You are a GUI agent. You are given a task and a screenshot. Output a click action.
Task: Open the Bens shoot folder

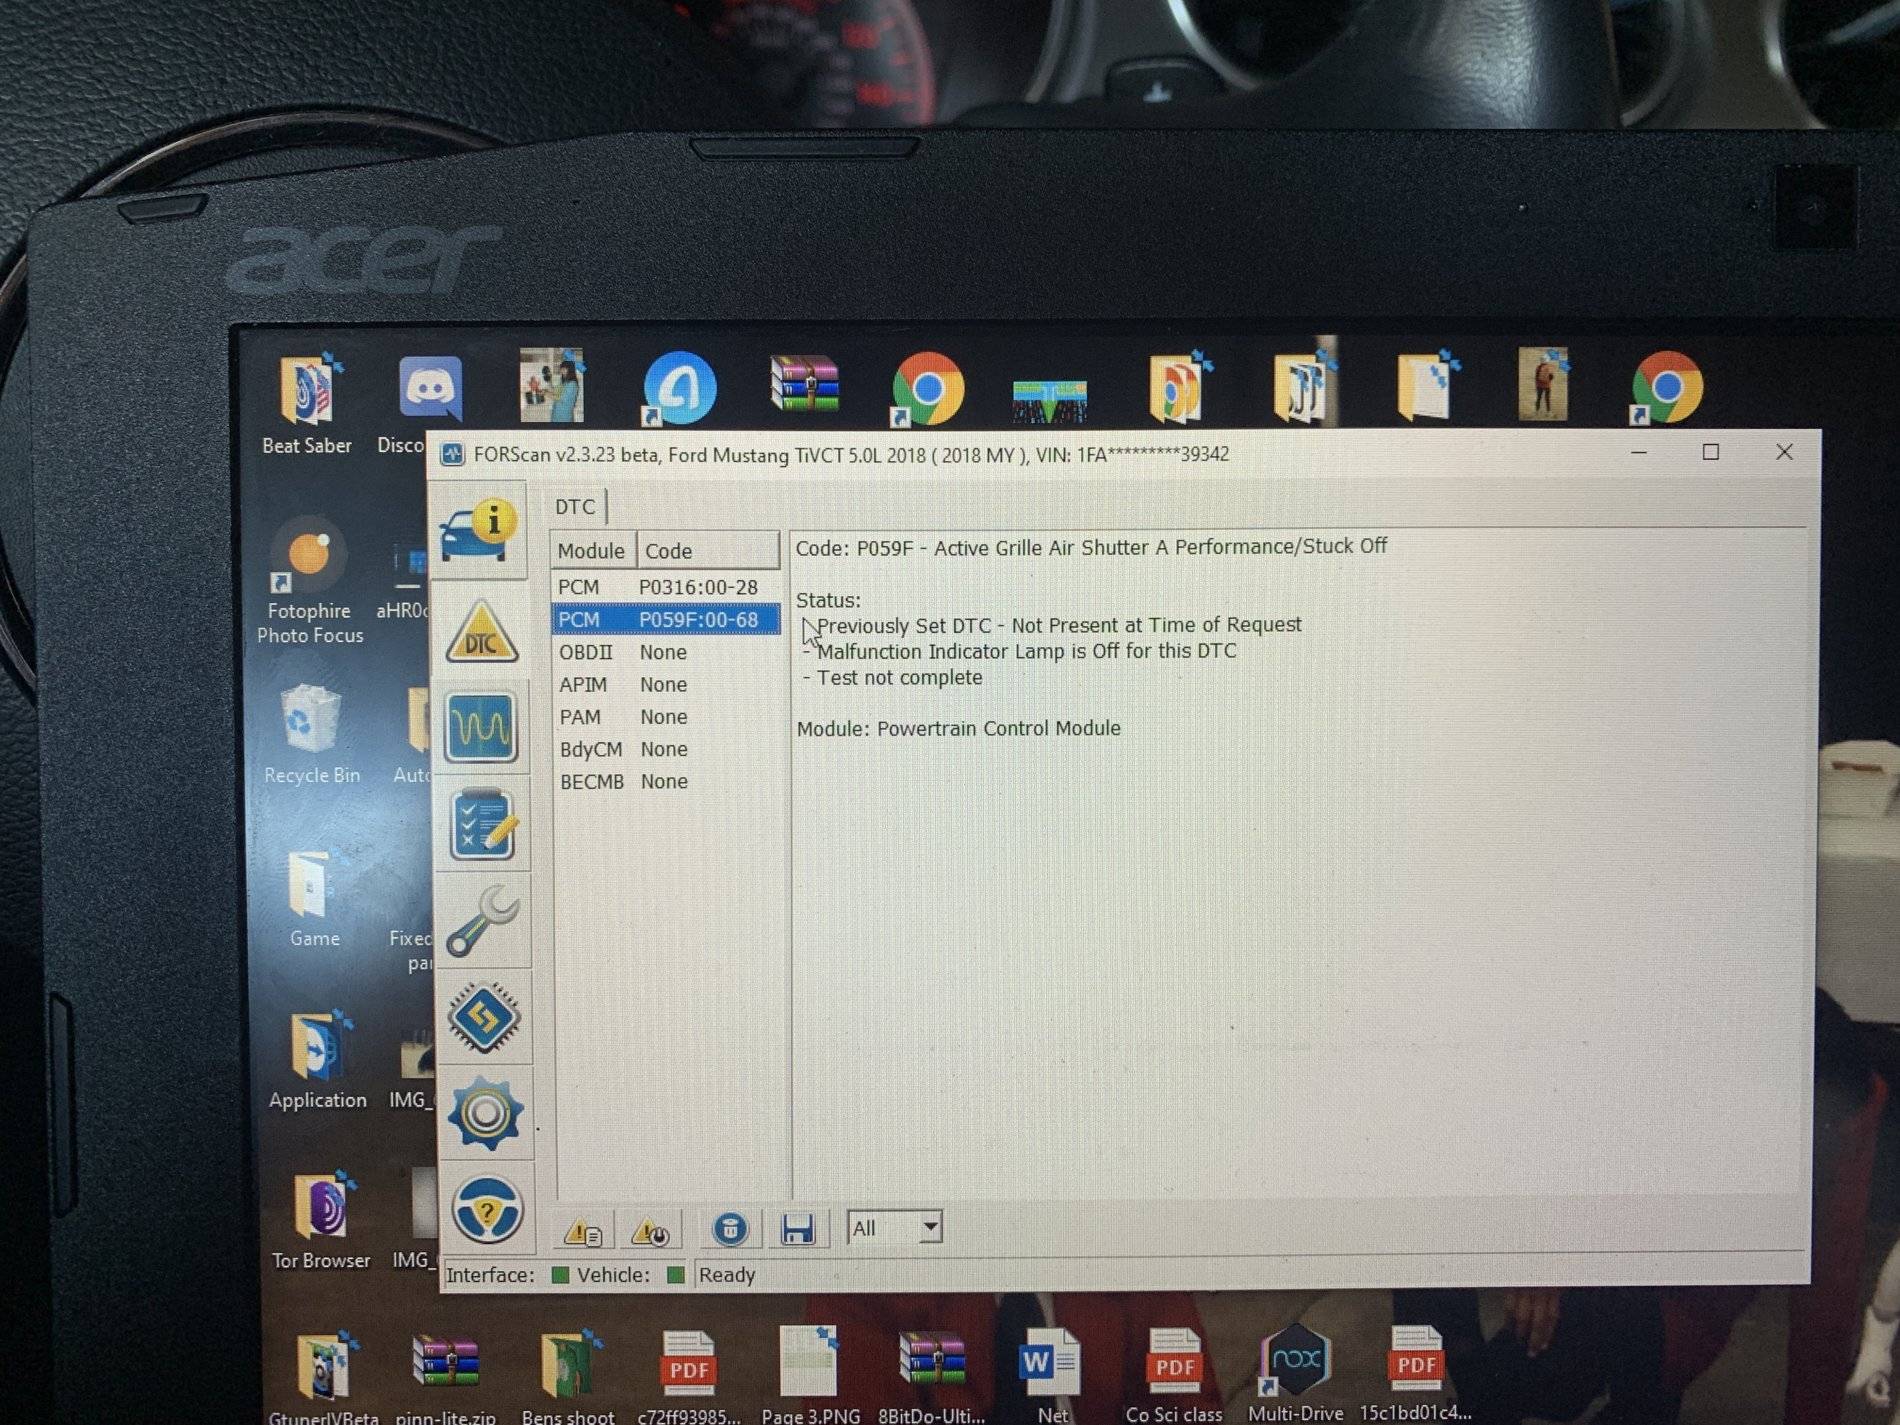click(568, 1376)
